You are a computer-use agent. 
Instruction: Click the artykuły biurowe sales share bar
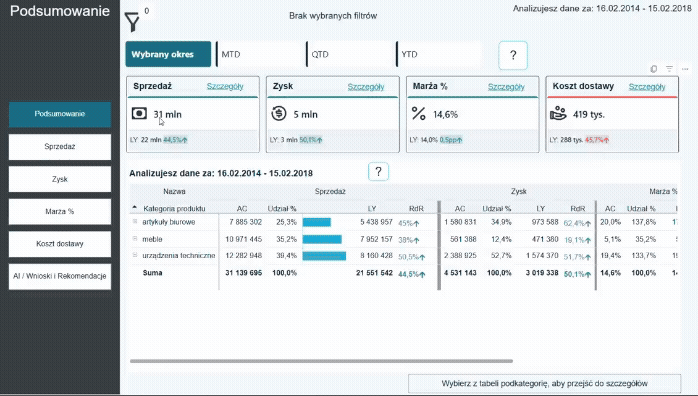317,222
